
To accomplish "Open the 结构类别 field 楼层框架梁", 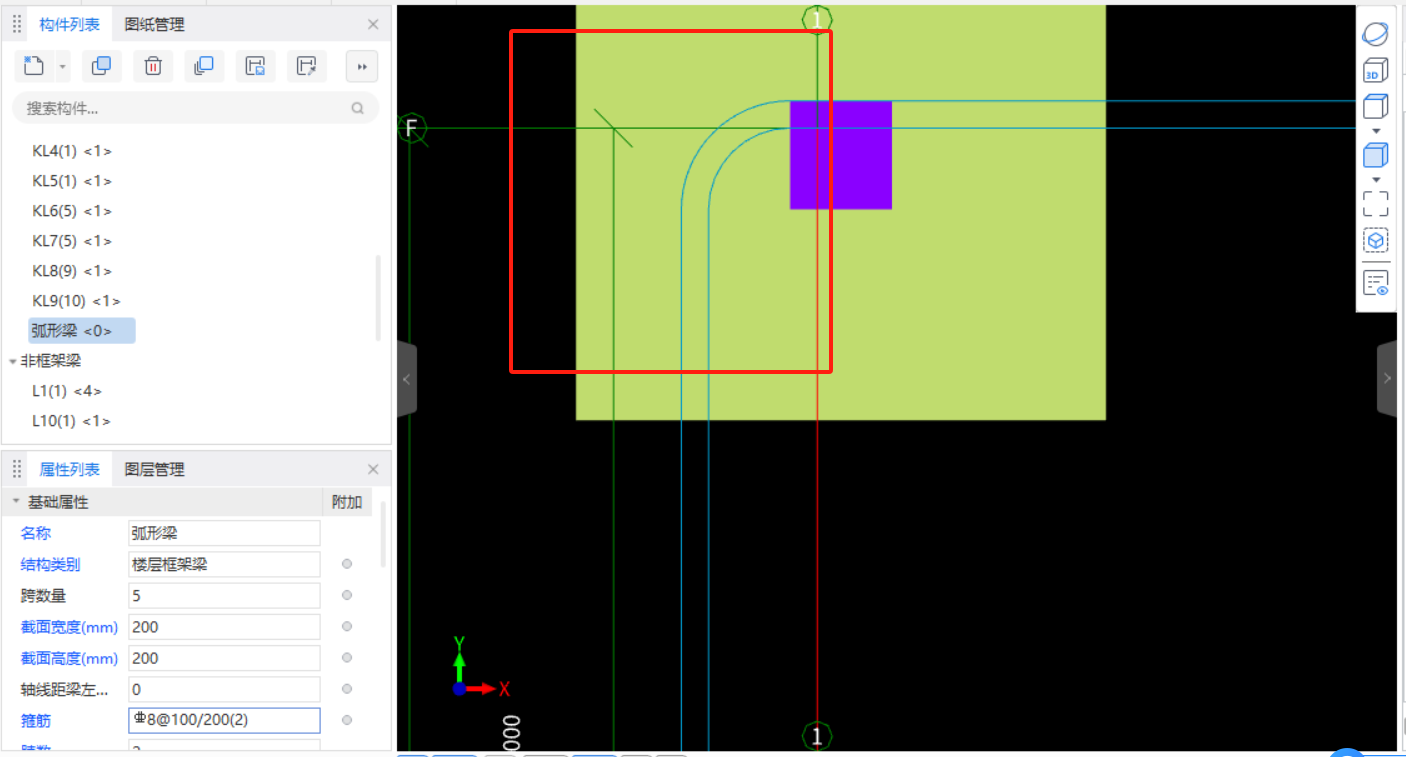I will pos(224,564).
